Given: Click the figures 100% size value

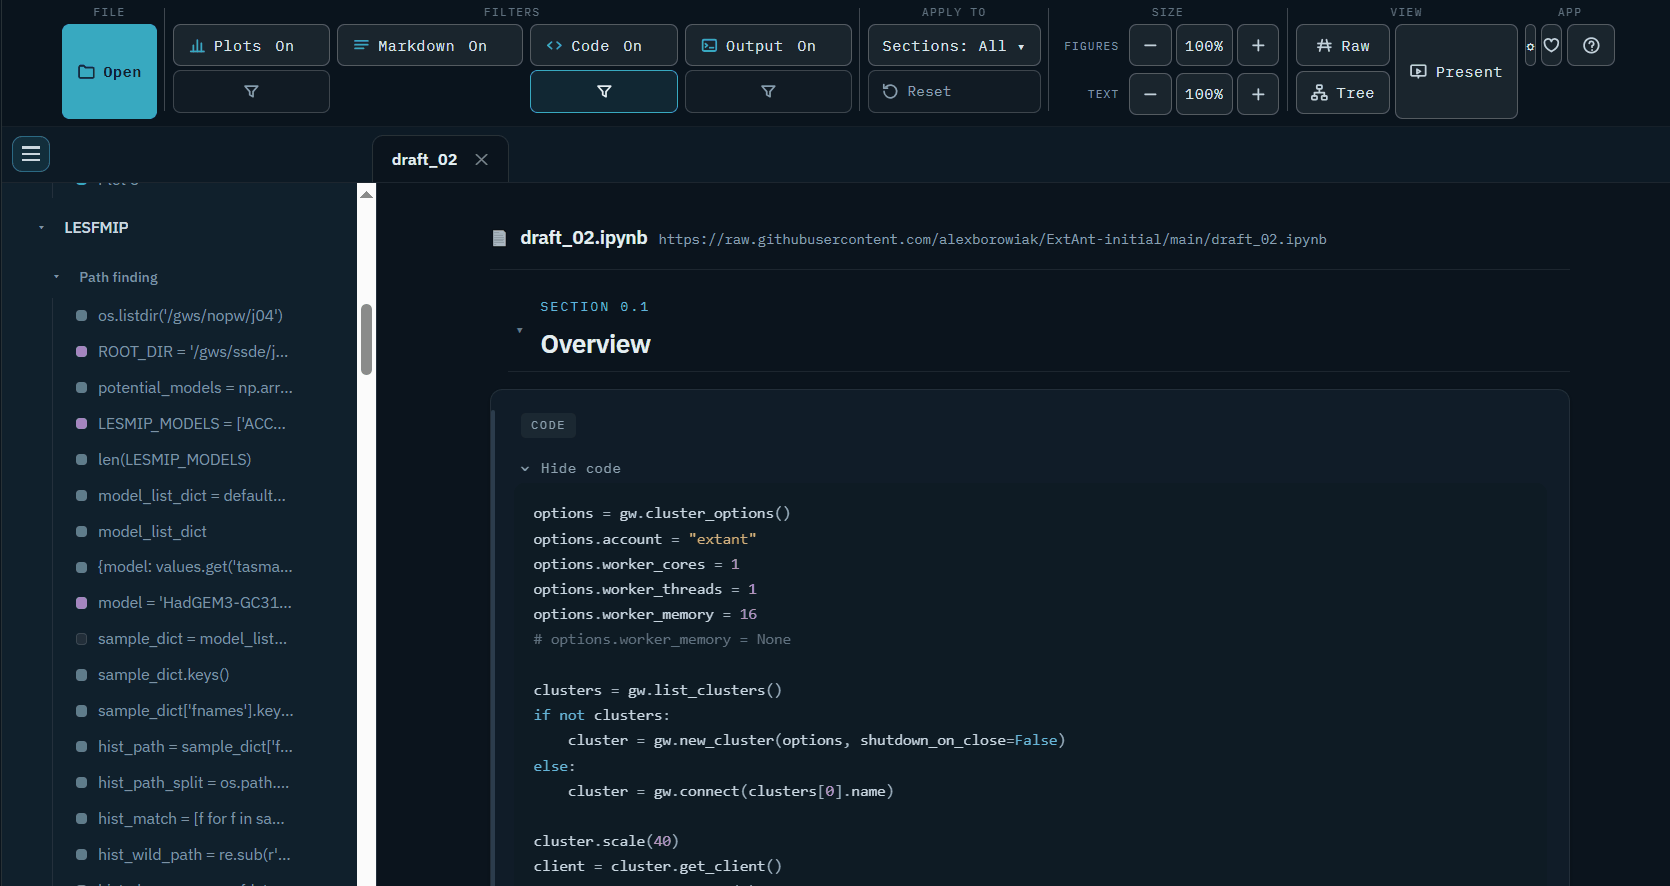Looking at the screenshot, I should pyautogui.click(x=1204, y=46).
